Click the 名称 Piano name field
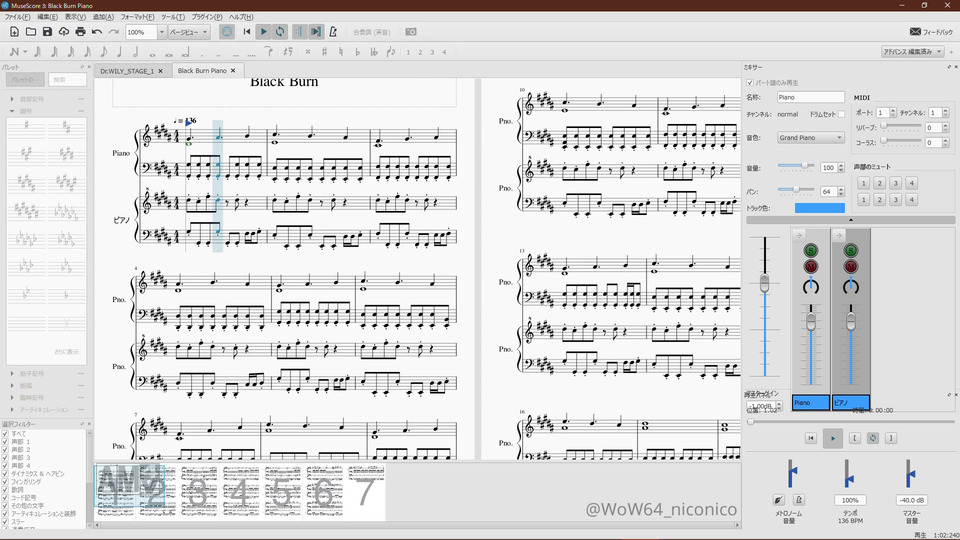 click(x=811, y=97)
